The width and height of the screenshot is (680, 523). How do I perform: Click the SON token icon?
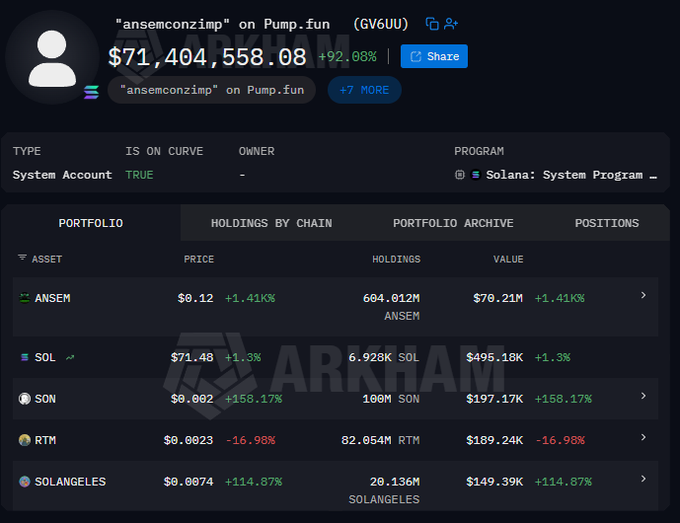(x=25, y=399)
